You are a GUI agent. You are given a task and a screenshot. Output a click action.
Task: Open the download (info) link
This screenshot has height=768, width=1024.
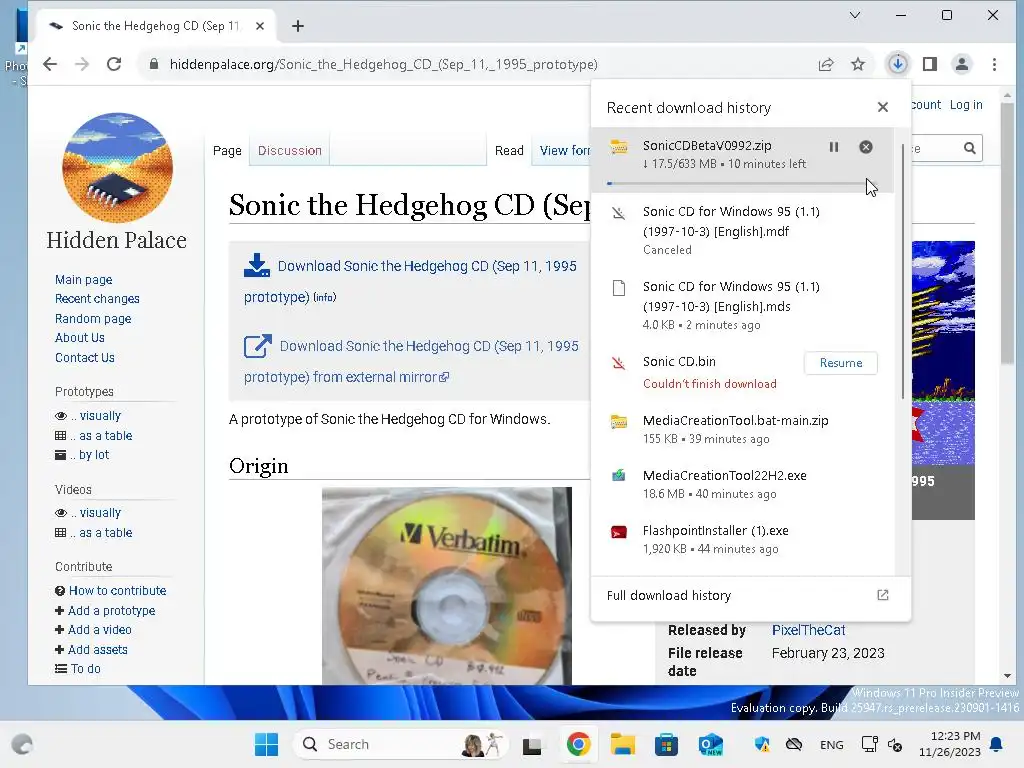pos(325,298)
